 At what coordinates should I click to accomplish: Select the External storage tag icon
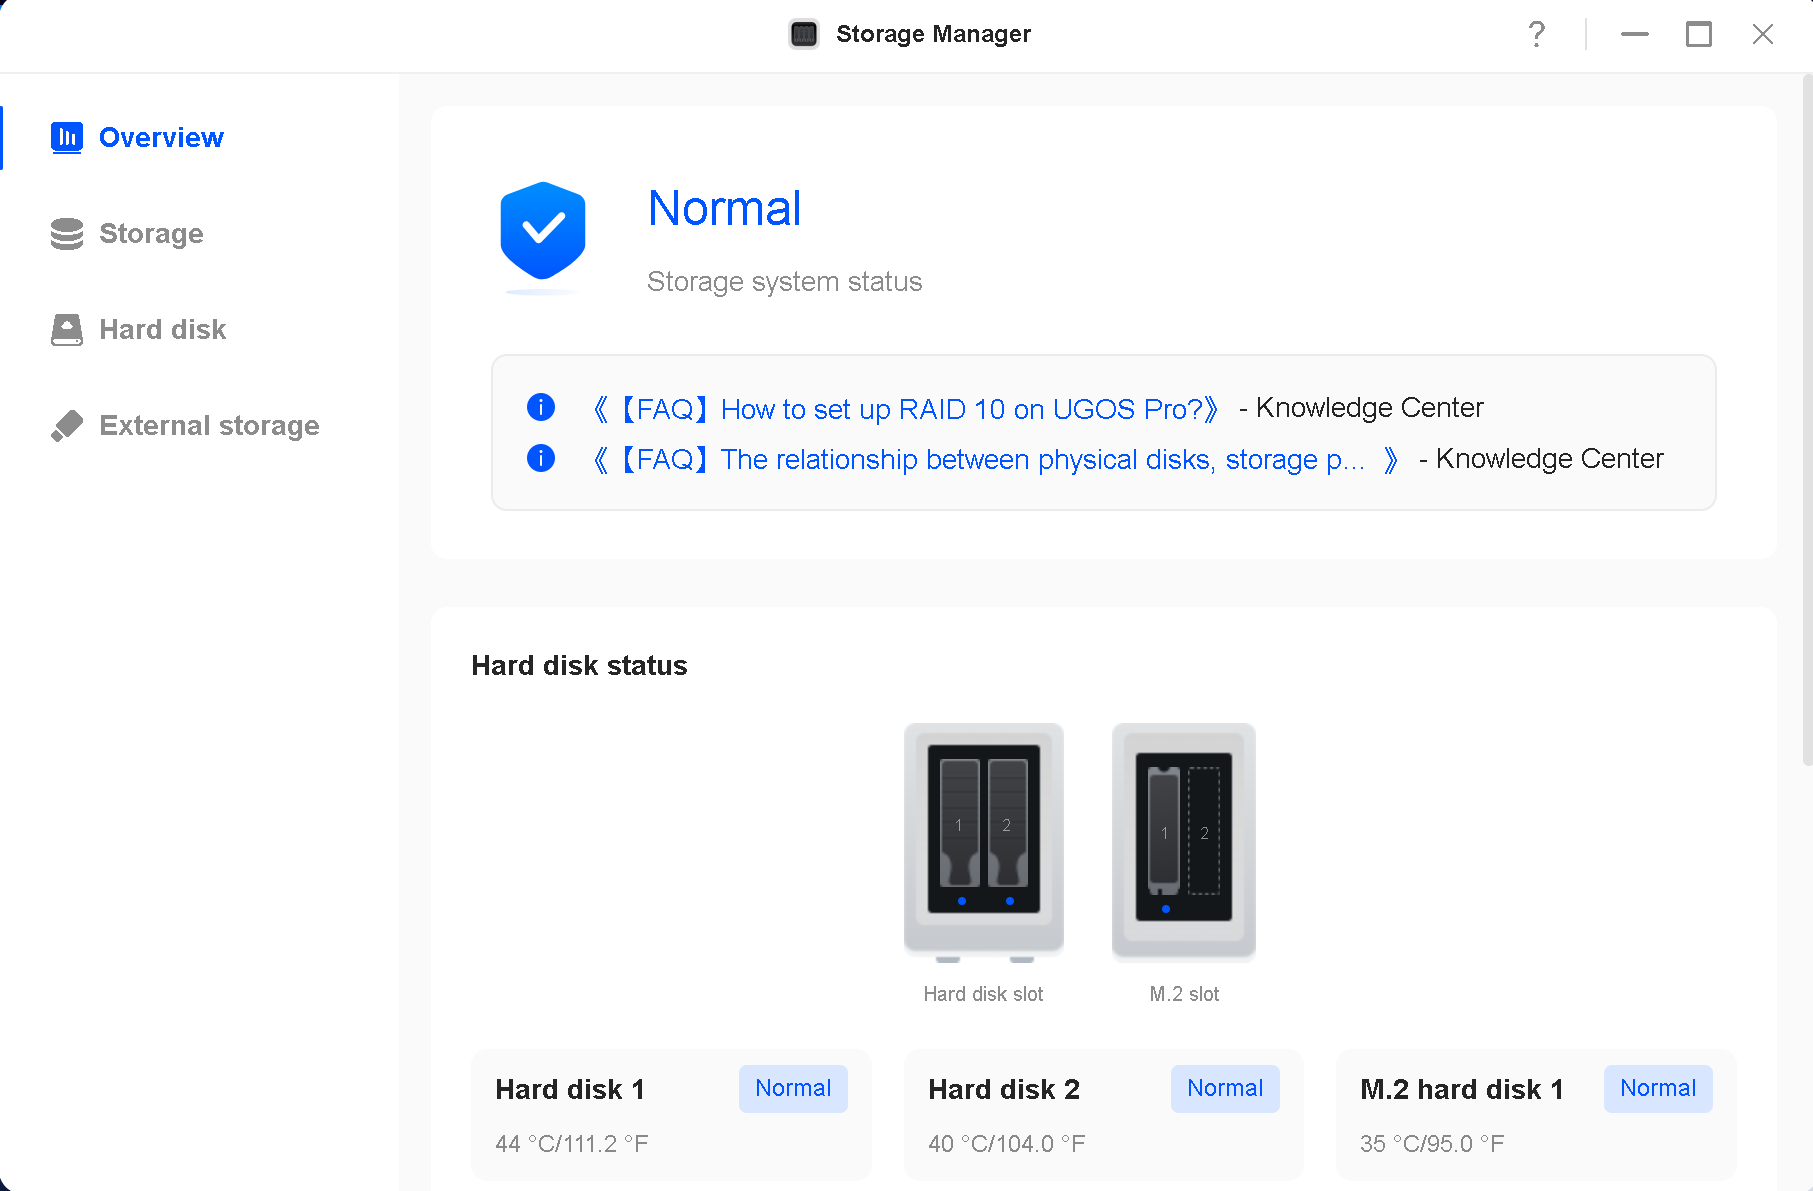click(x=66, y=425)
